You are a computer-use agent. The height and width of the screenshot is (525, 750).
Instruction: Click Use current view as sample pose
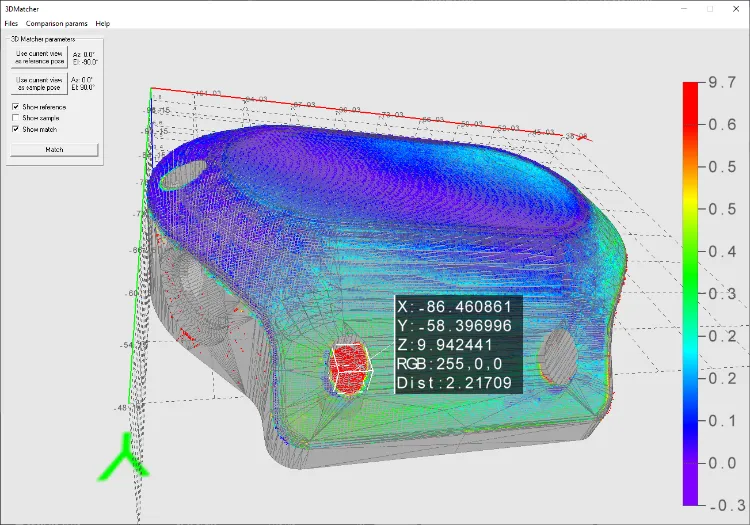tap(39, 84)
